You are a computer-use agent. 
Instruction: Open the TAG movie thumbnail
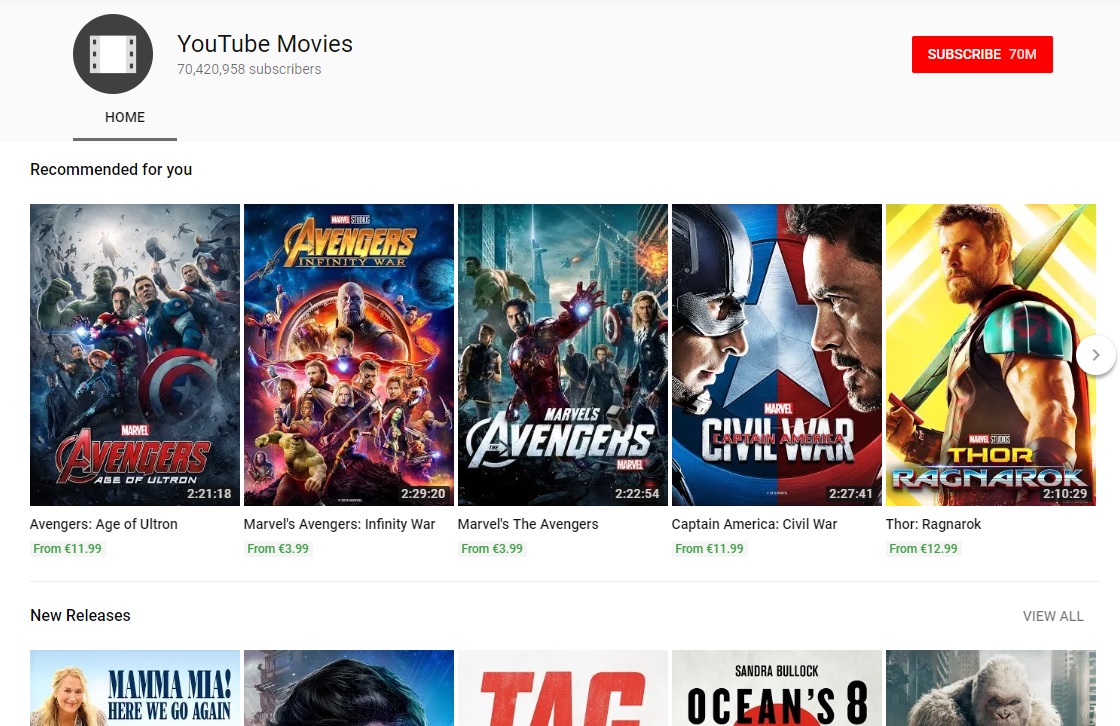point(562,688)
